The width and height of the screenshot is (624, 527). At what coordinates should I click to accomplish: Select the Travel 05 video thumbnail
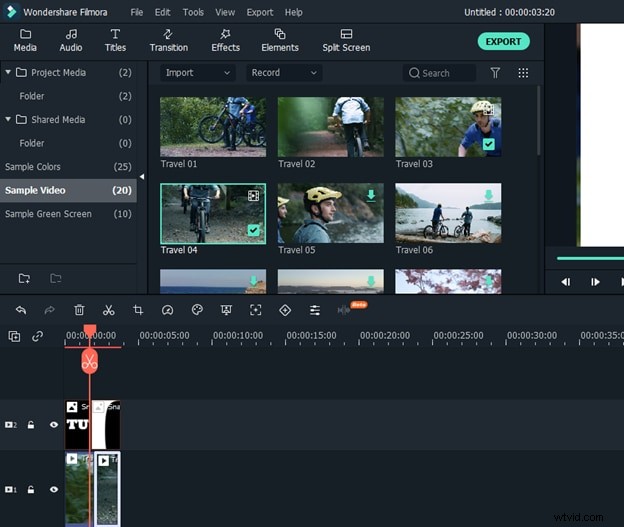tap(330, 213)
